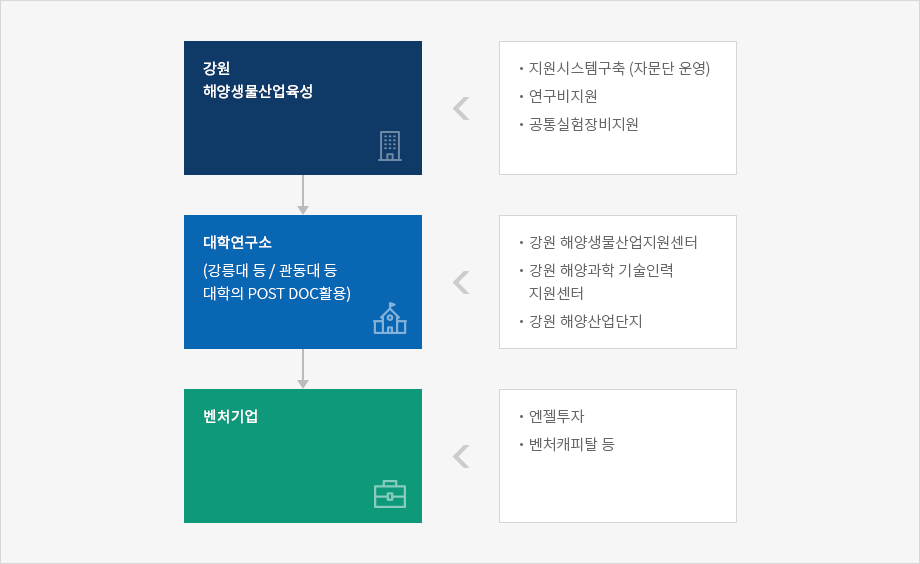Click the left chevron beside 강원 해양생물산업육성 box
This screenshot has height=564, width=920.
tap(461, 108)
